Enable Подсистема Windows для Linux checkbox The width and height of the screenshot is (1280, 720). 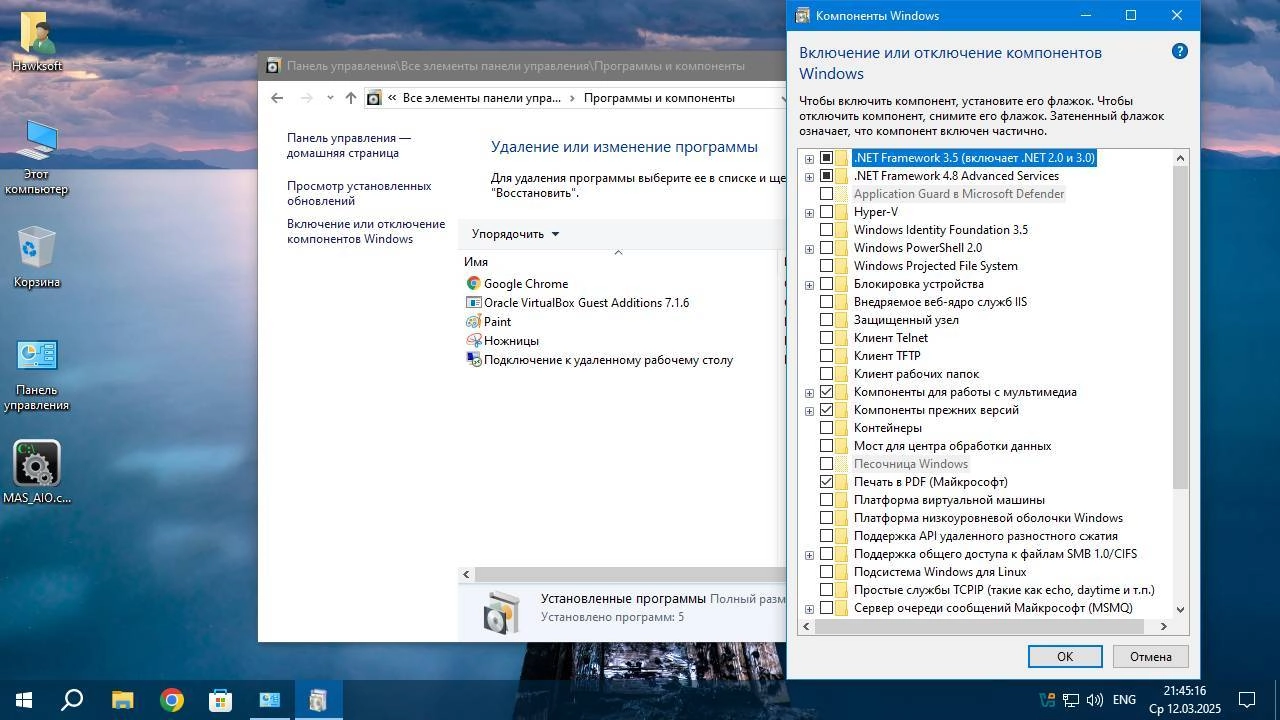tap(826, 572)
